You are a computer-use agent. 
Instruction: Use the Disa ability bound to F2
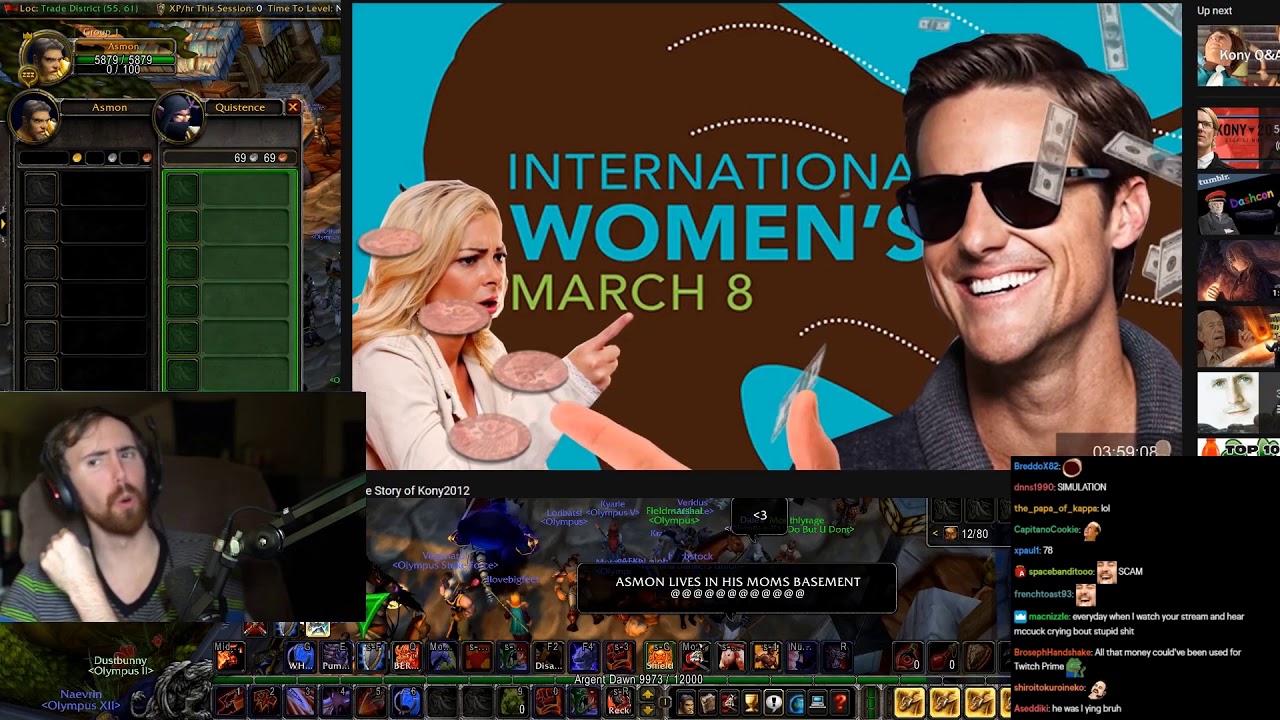(548, 656)
